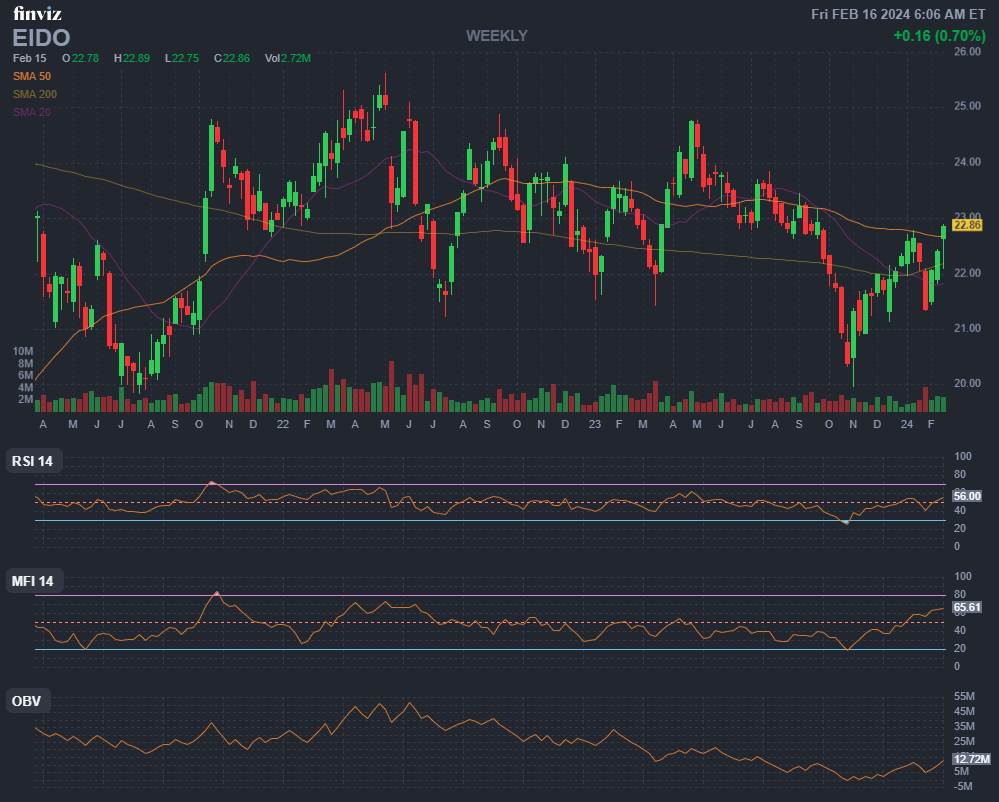Select the '22' year marker on time axis
This screenshot has width=999, height=802.
coord(283,424)
